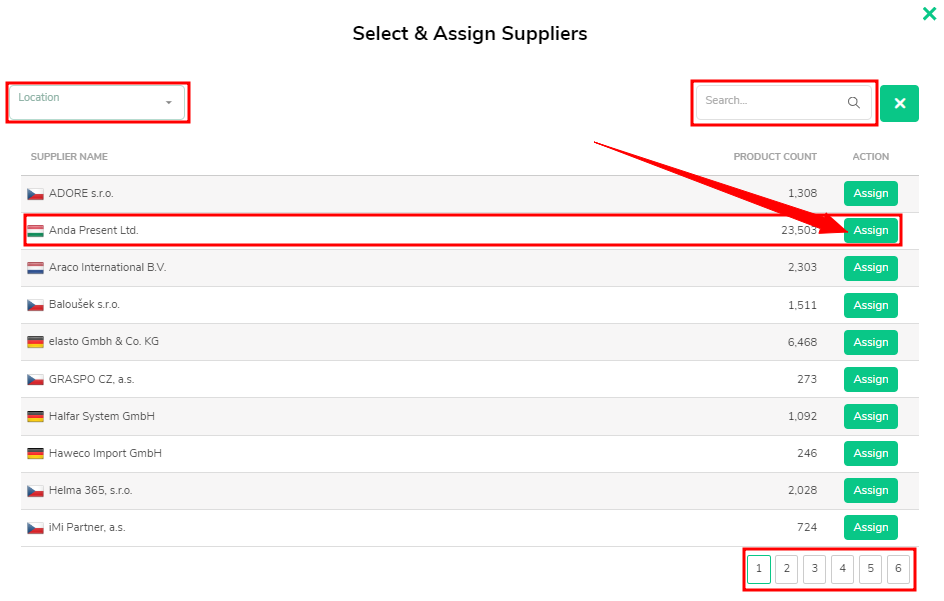Click the Product Count column header

tap(775, 157)
